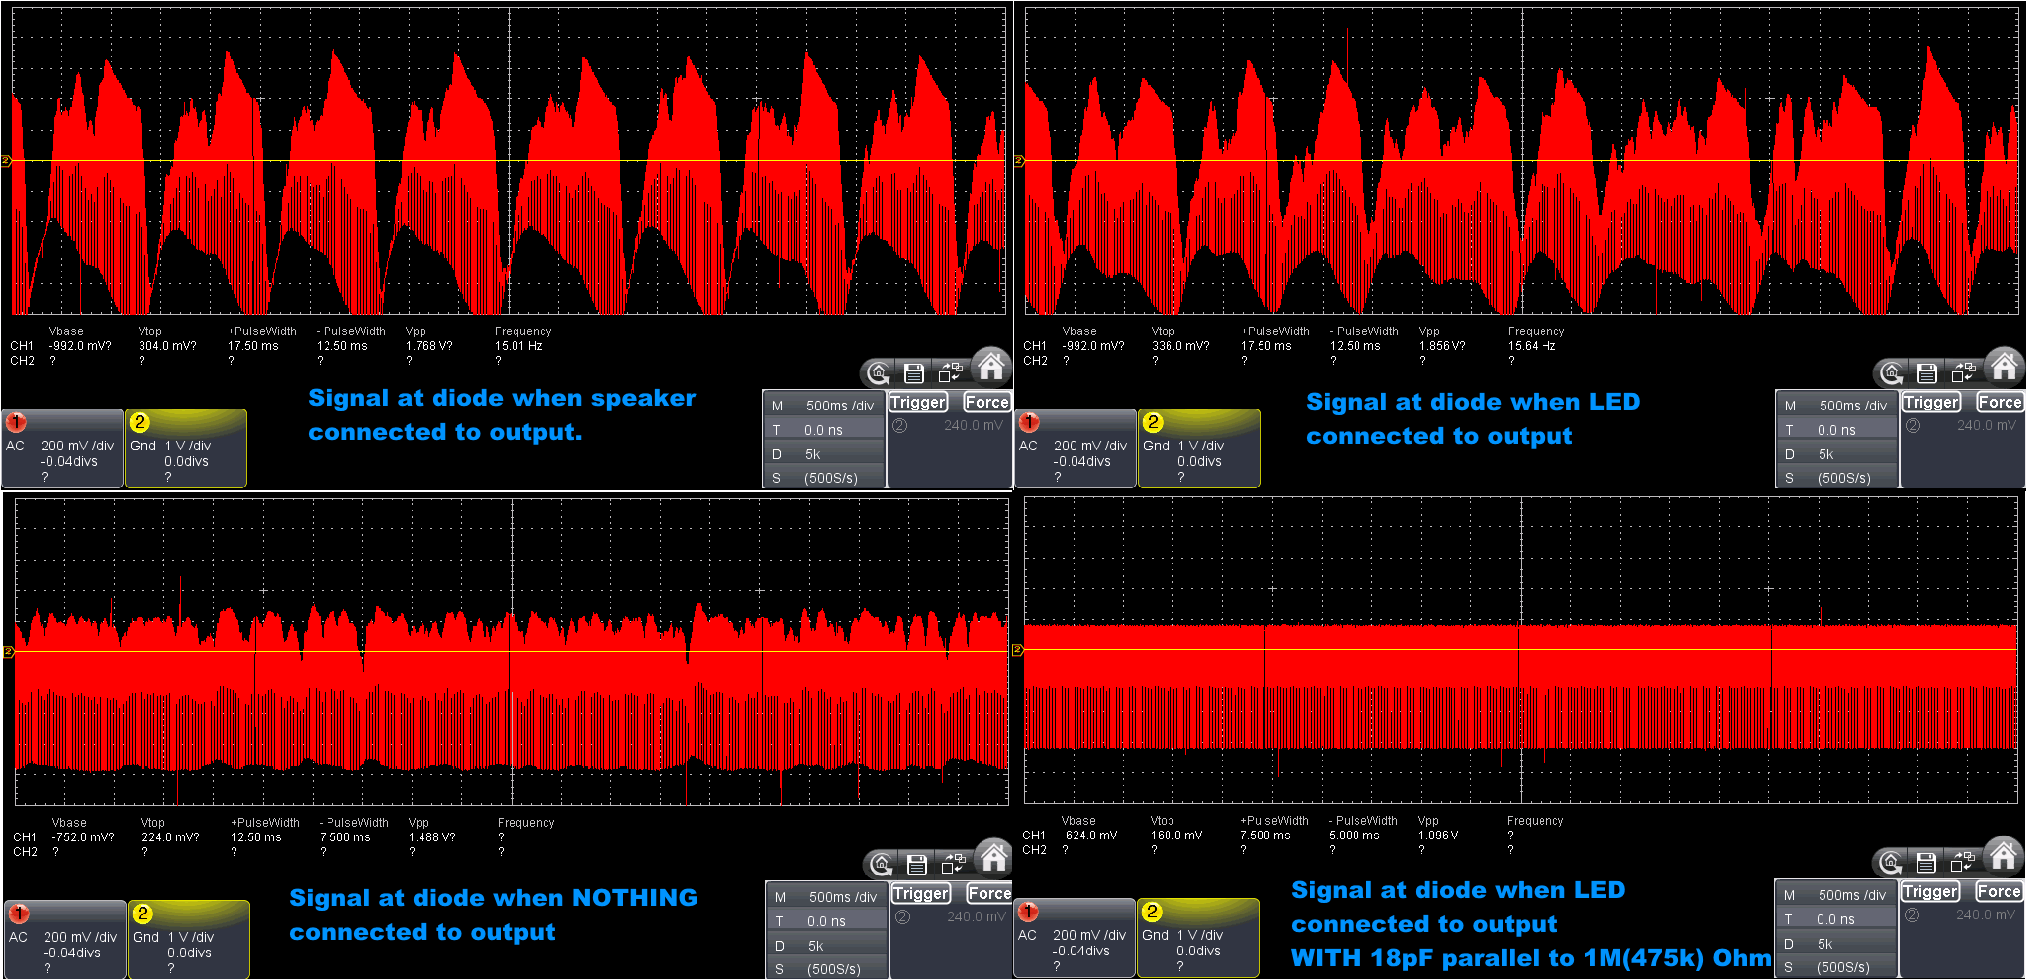Viewport: 2026px width, 979px height.
Task: Open the Trigger menu in the speaker panel
Action: tap(918, 402)
